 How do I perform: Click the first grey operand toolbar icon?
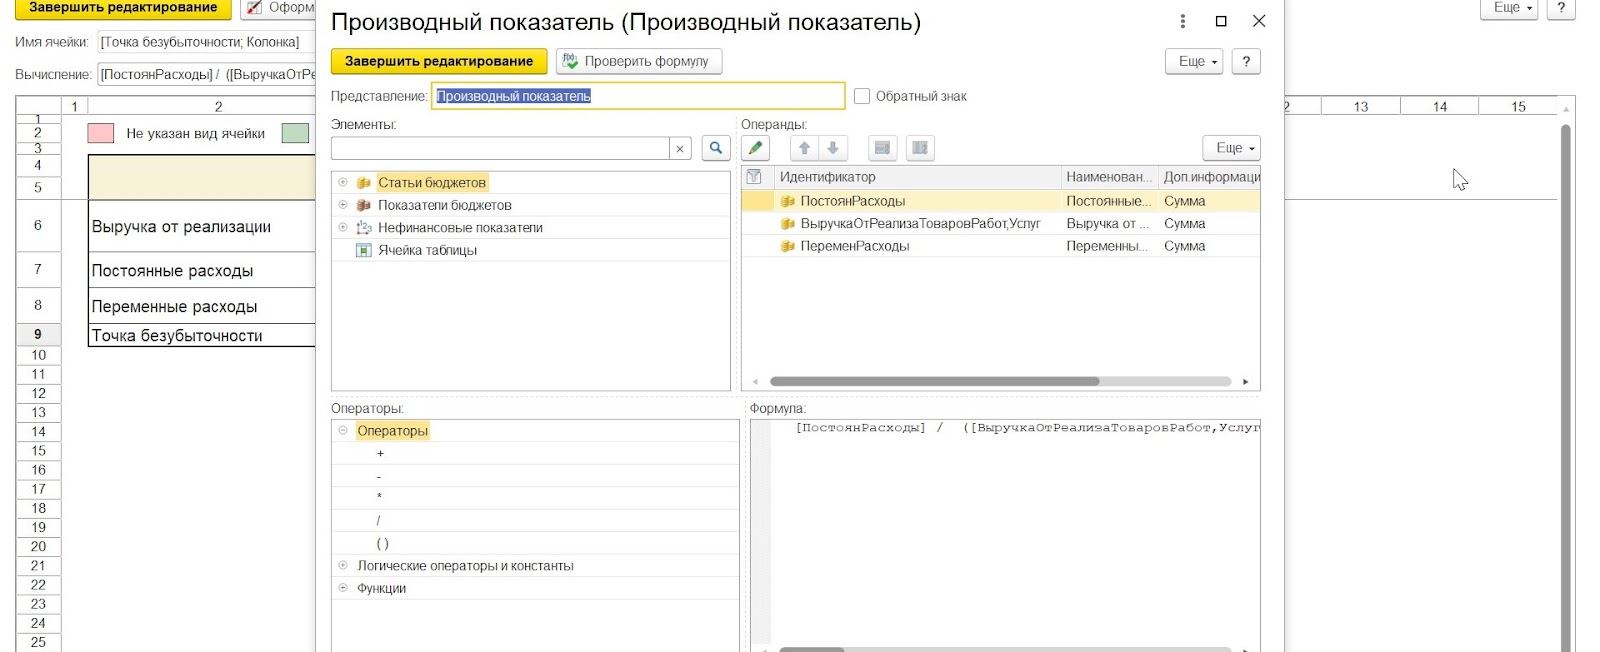(x=882, y=148)
